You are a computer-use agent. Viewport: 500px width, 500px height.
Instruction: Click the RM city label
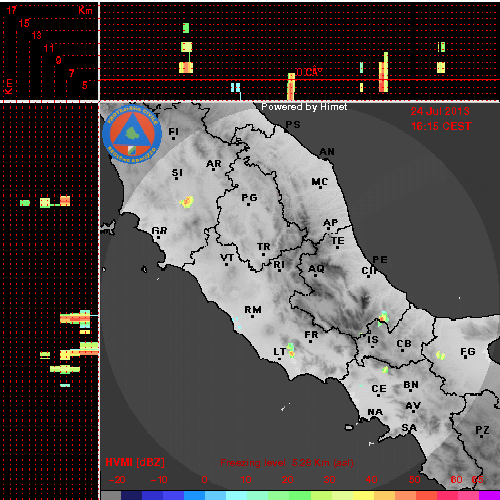click(x=253, y=310)
